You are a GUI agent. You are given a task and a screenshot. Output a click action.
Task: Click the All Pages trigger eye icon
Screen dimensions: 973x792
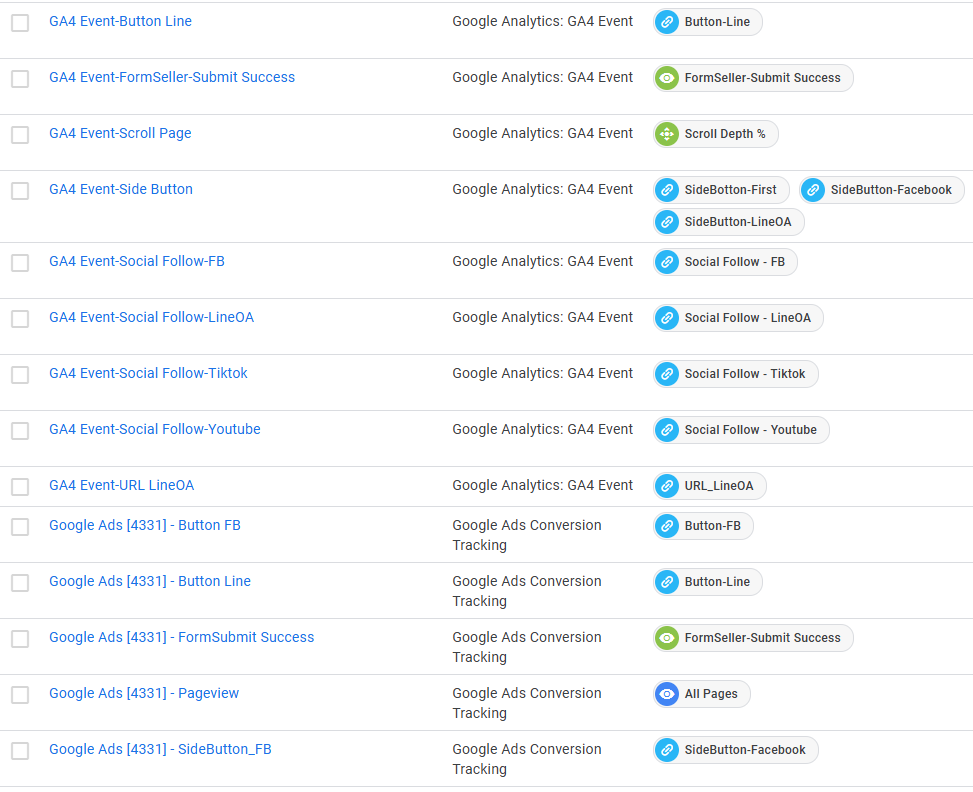click(x=667, y=694)
